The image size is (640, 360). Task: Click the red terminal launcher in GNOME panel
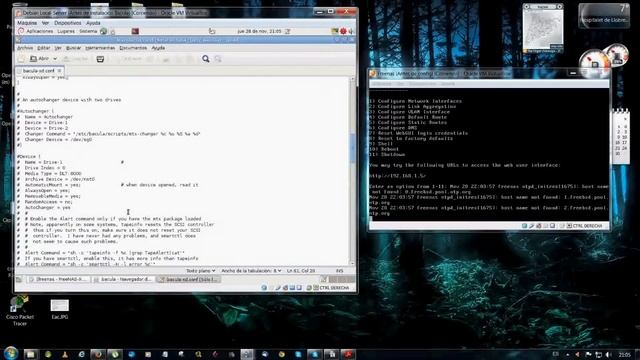(135, 31)
